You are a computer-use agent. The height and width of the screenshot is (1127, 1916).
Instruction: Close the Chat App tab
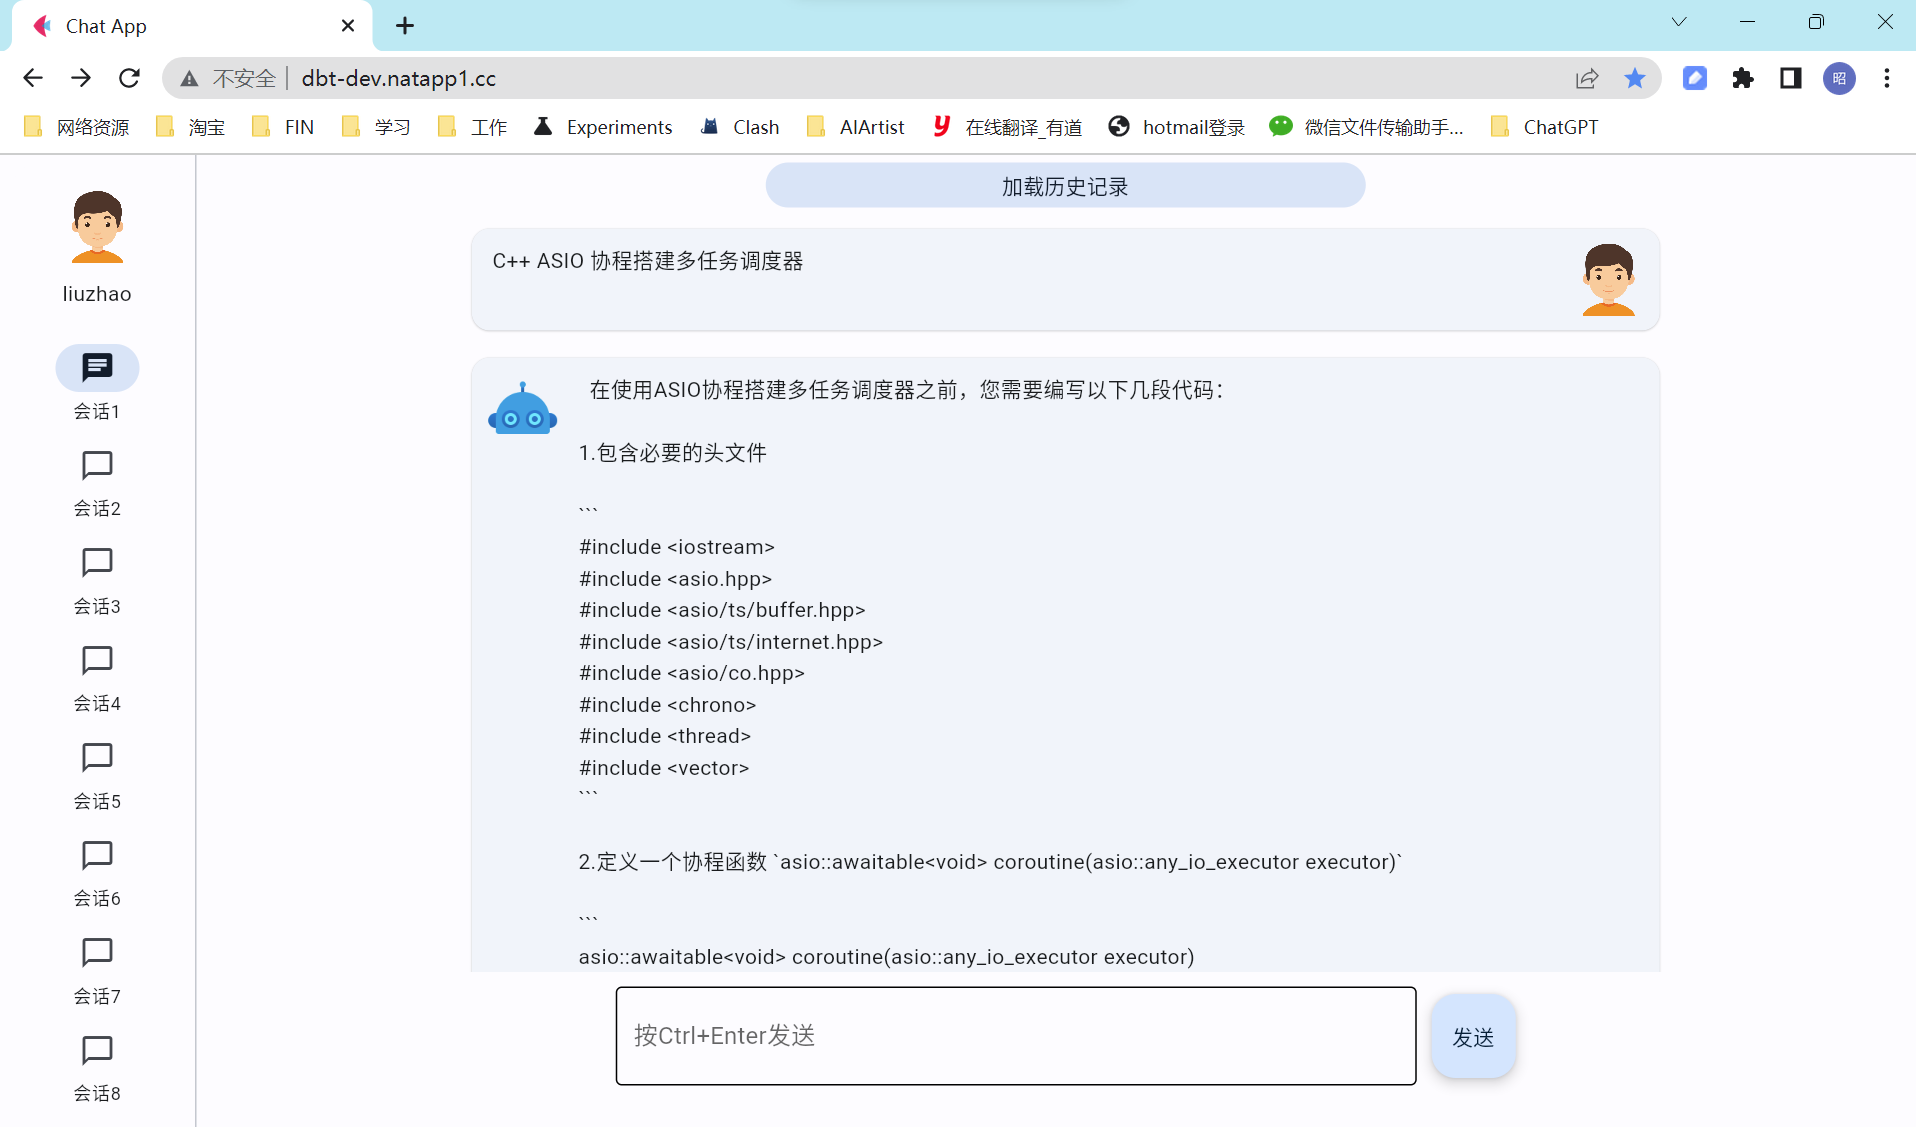pyautogui.click(x=348, y=26)
